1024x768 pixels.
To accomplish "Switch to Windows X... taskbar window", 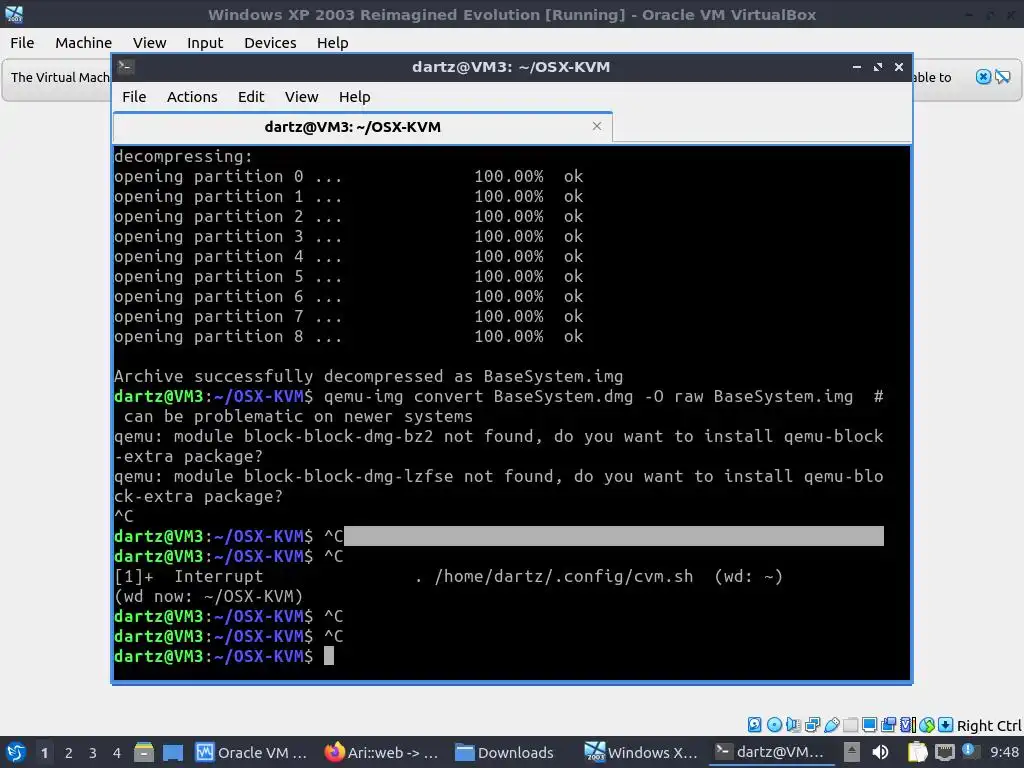I will (x=641, y=752).
